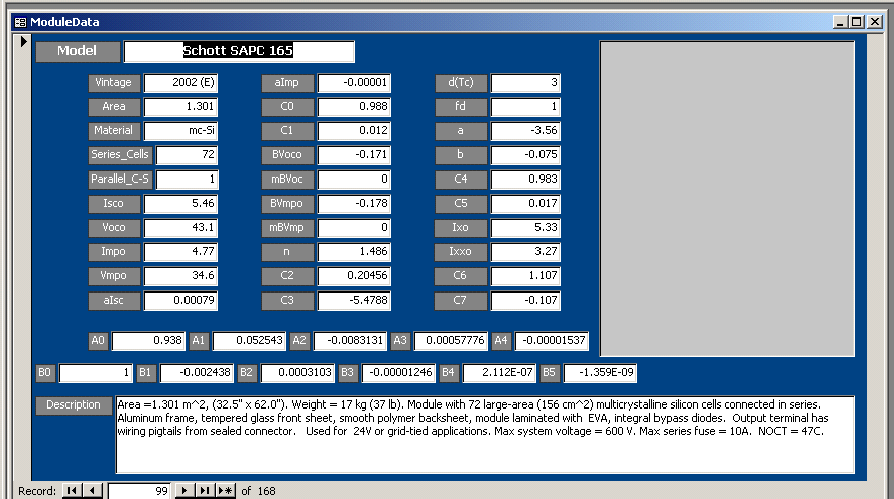This screenshot has height=499, width=894.
Task: Minimize the ModuleData window
Action: [840, 22]
